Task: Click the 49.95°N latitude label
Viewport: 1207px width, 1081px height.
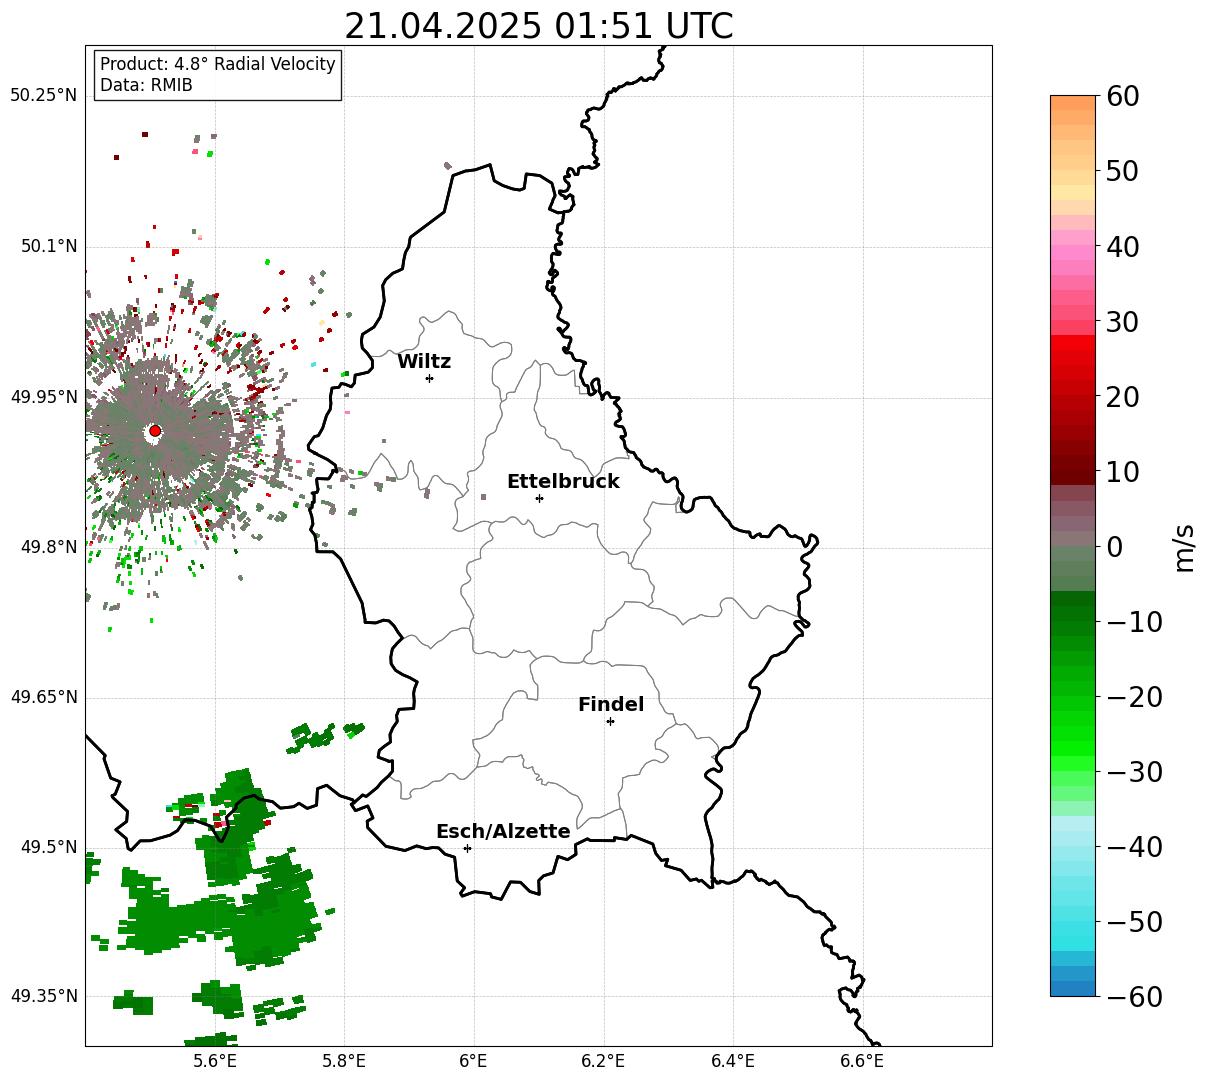Action: 43,397
